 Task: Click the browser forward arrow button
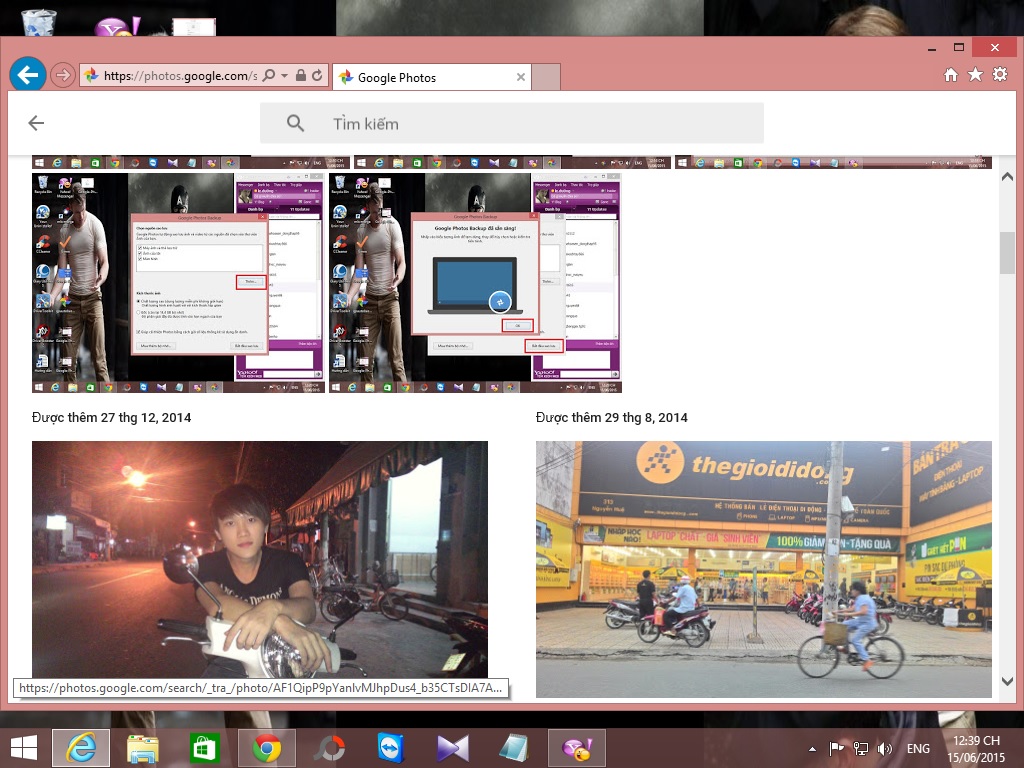(x=63, y=75)
